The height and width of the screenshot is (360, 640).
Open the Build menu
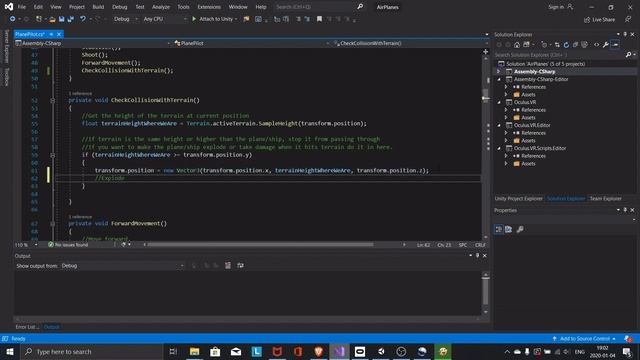[98, 7]
